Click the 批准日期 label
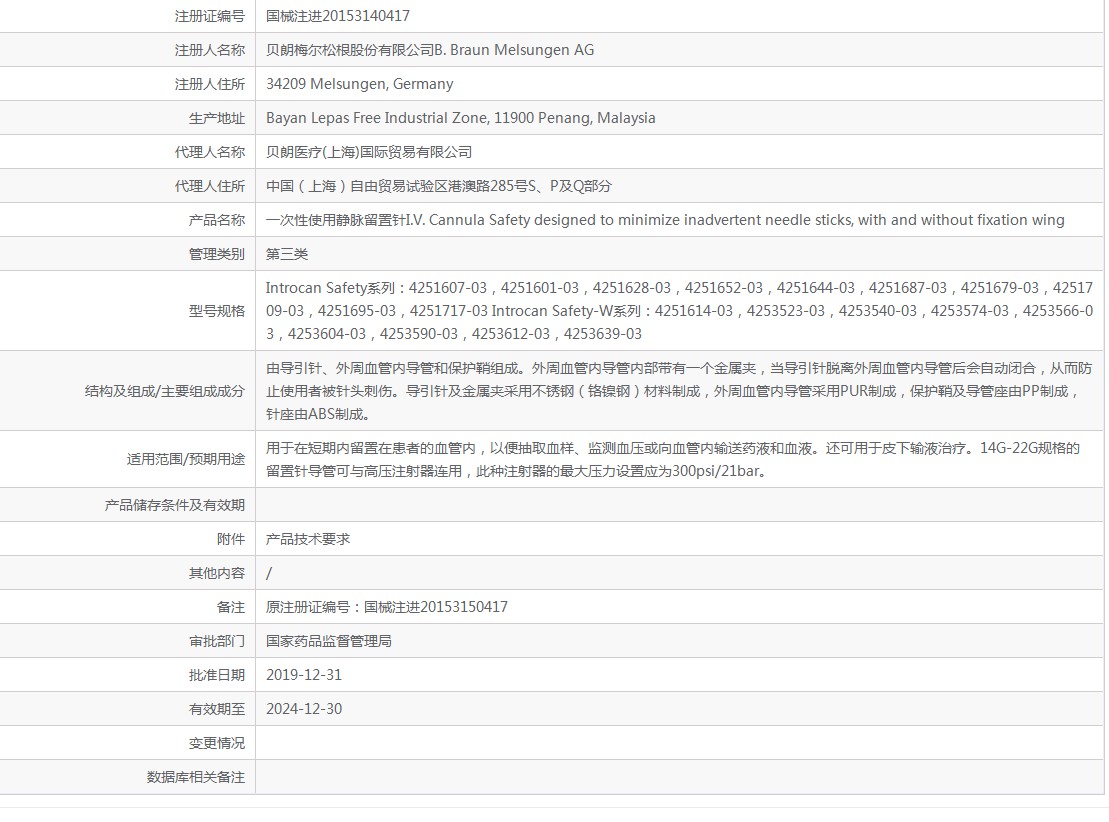Image resolution: width=1109 pixels, height=822 pixels. click(216, 674)
